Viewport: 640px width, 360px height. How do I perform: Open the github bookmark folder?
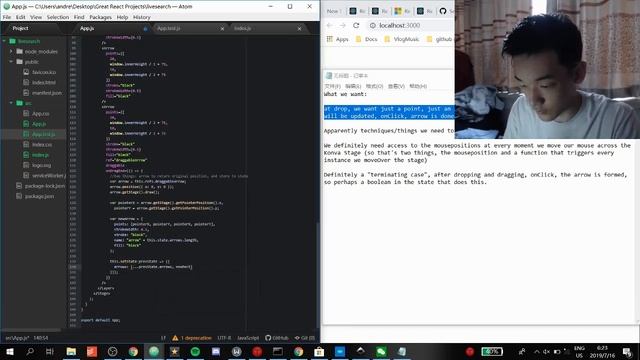pos(440,39)
